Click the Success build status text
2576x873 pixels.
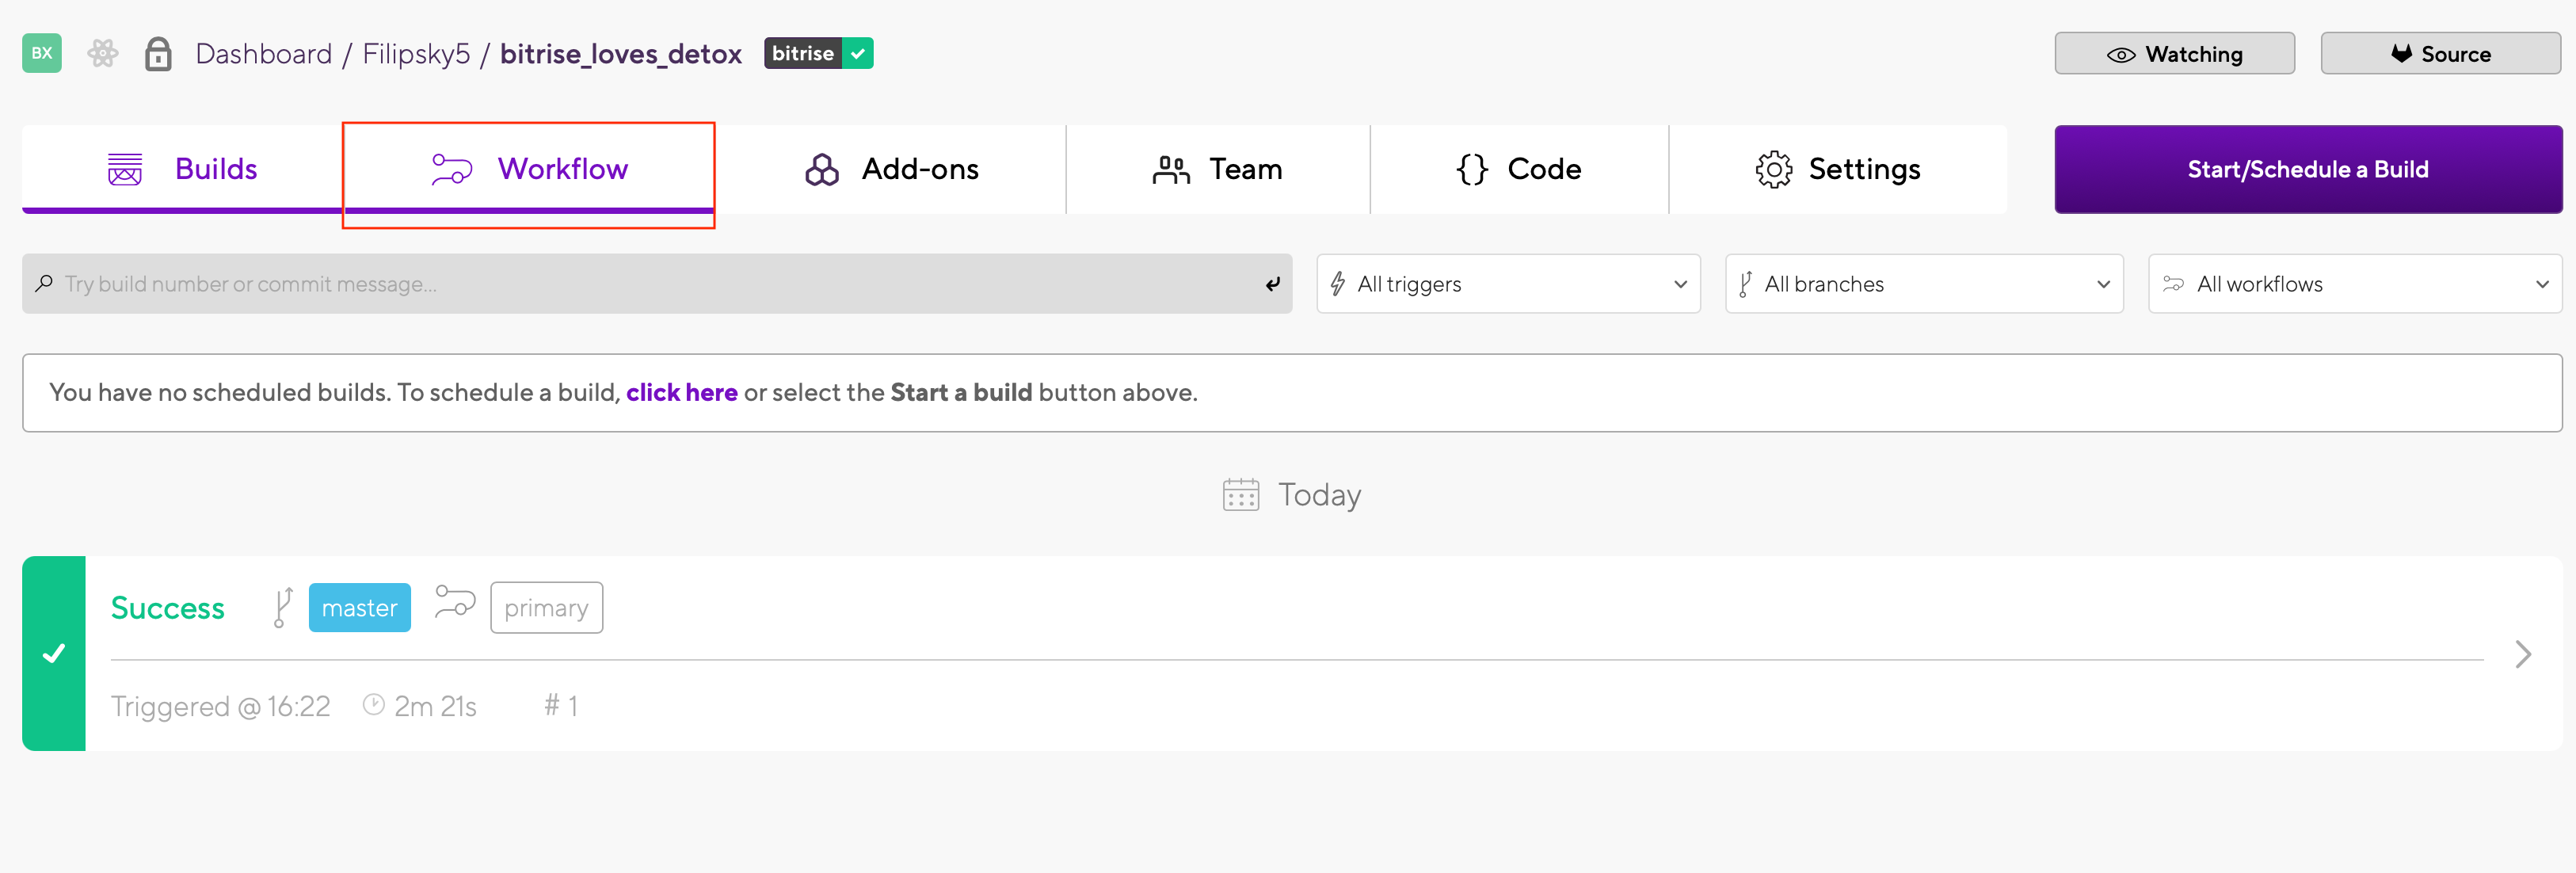point(168,608)
